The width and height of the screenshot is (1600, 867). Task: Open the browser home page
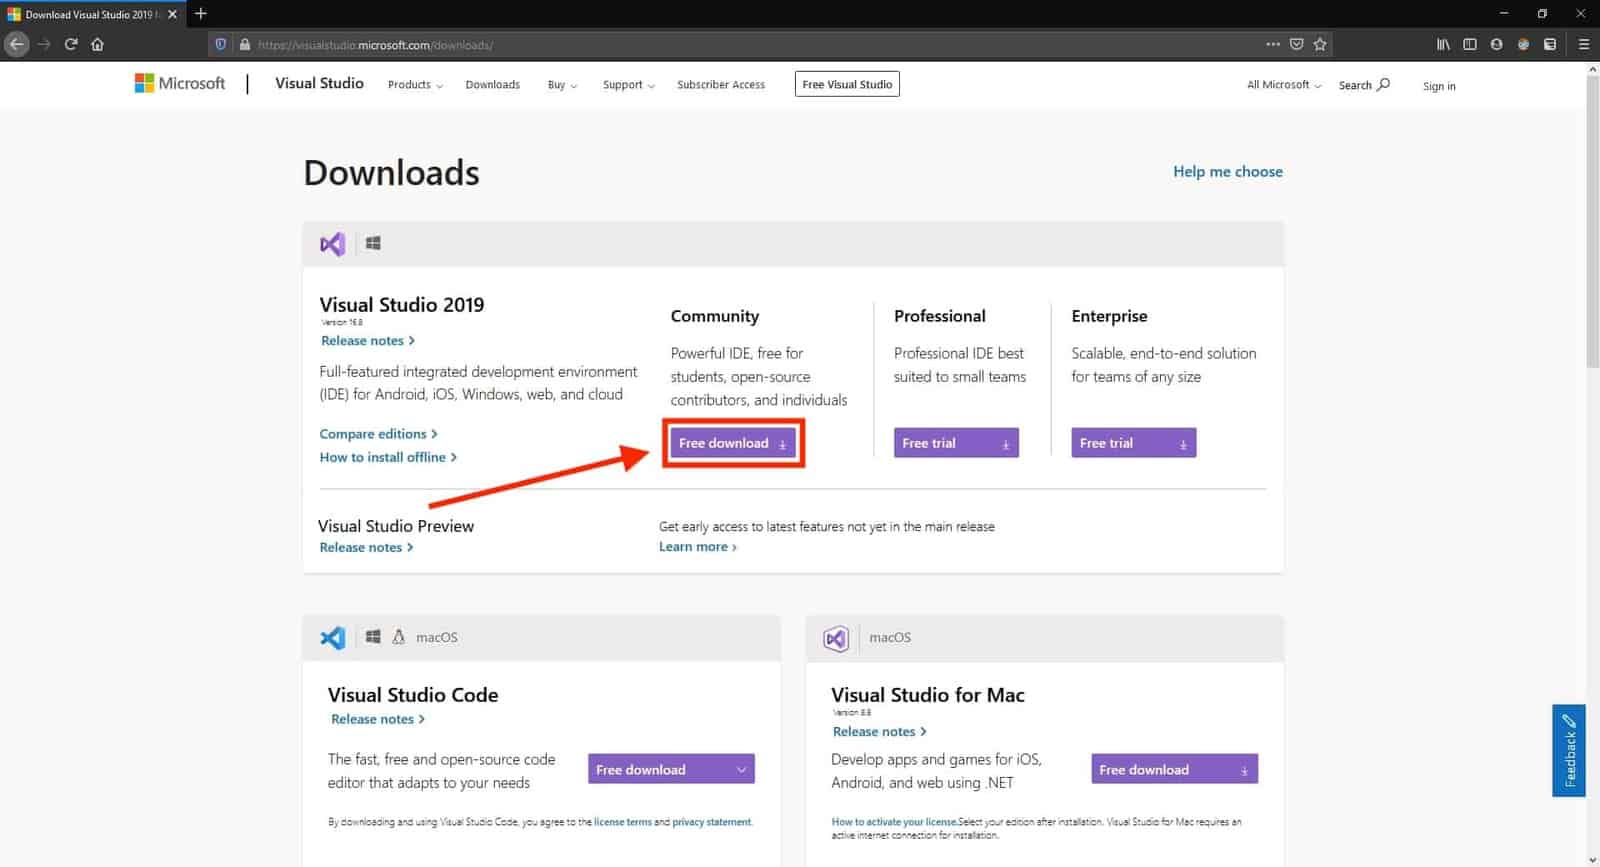[x=97, y=44]
